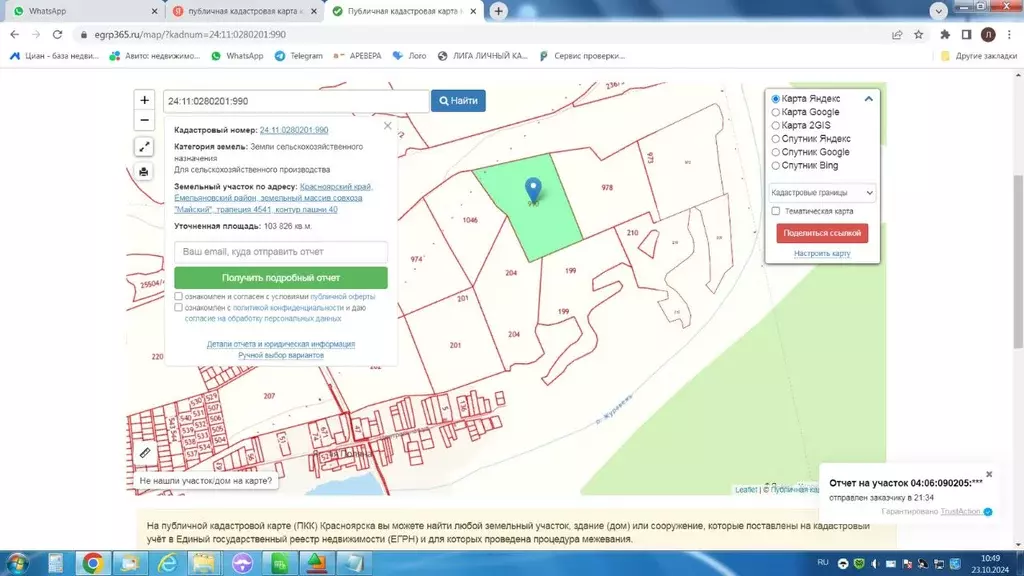Select Спутник Google radio option
The image size is (1024, 576).
pyautogui.click(x=775, y=152)
